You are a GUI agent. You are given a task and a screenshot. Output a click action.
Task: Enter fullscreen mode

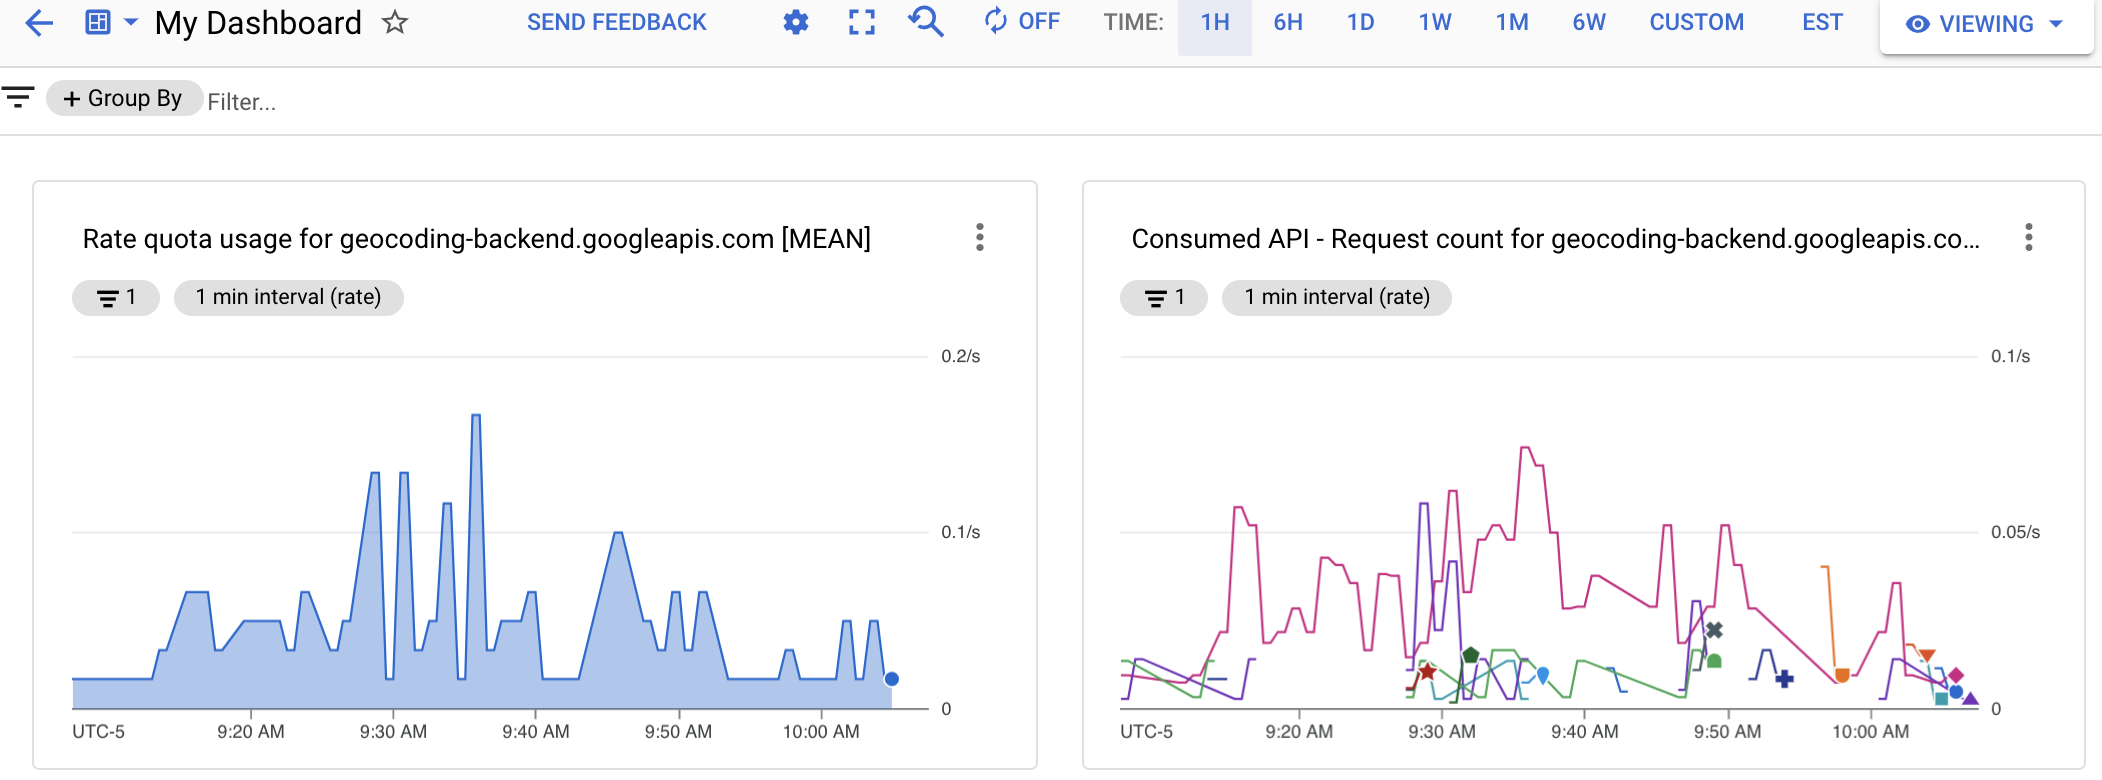[x=861, y=22]
